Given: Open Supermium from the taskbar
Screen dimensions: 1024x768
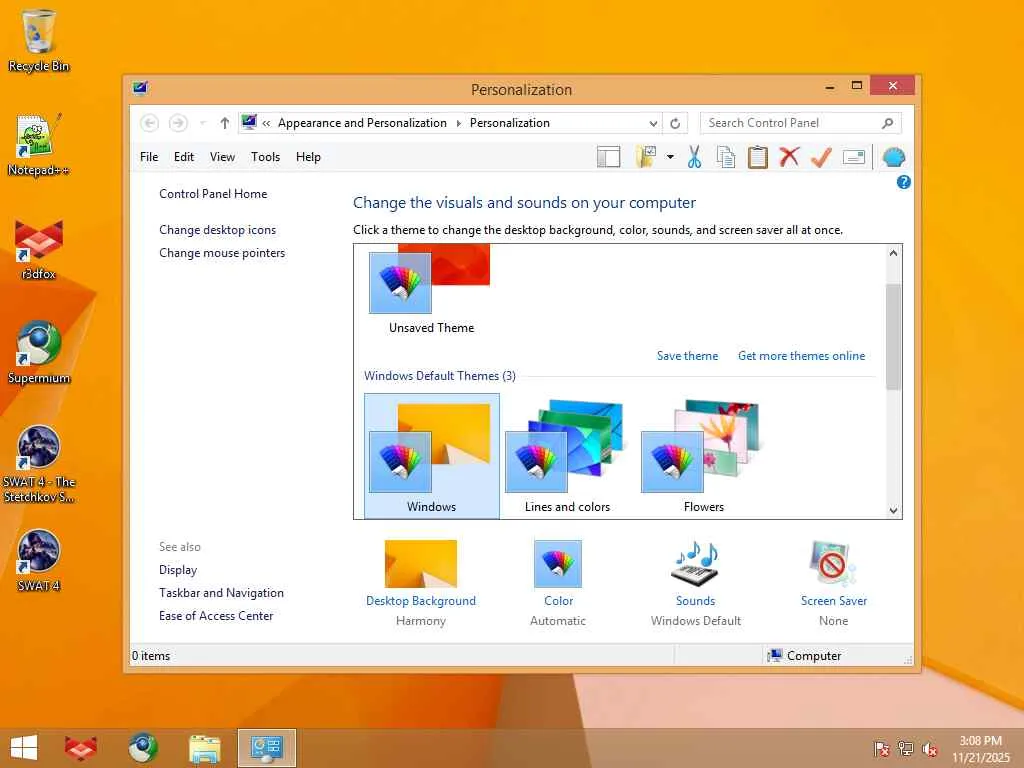Looking at the screenshot, I should point(143,748).
